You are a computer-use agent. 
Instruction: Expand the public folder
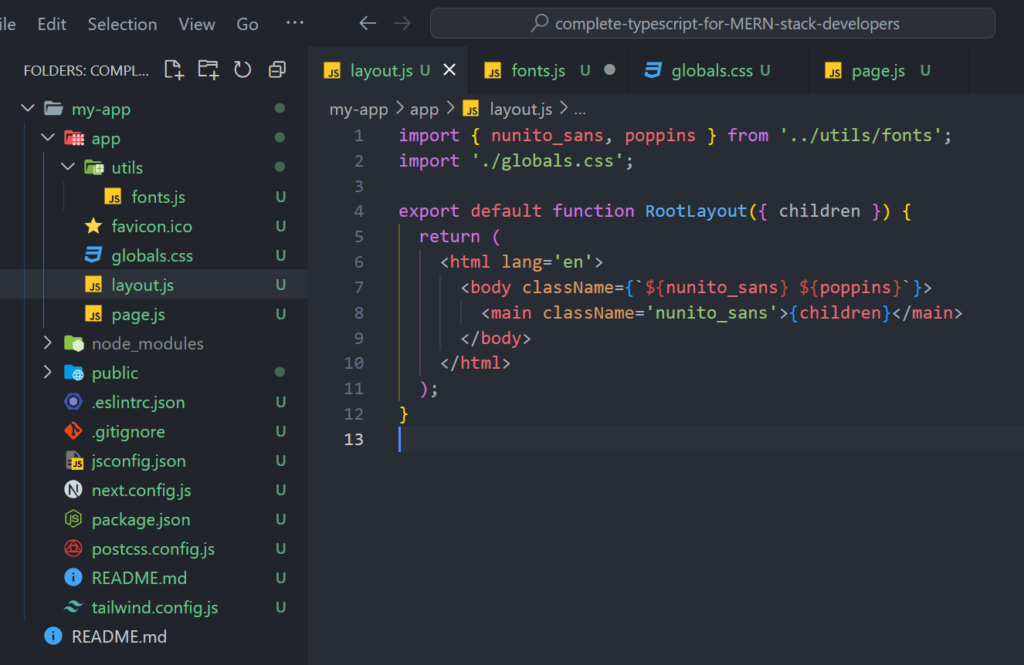(x=47, y=373)
